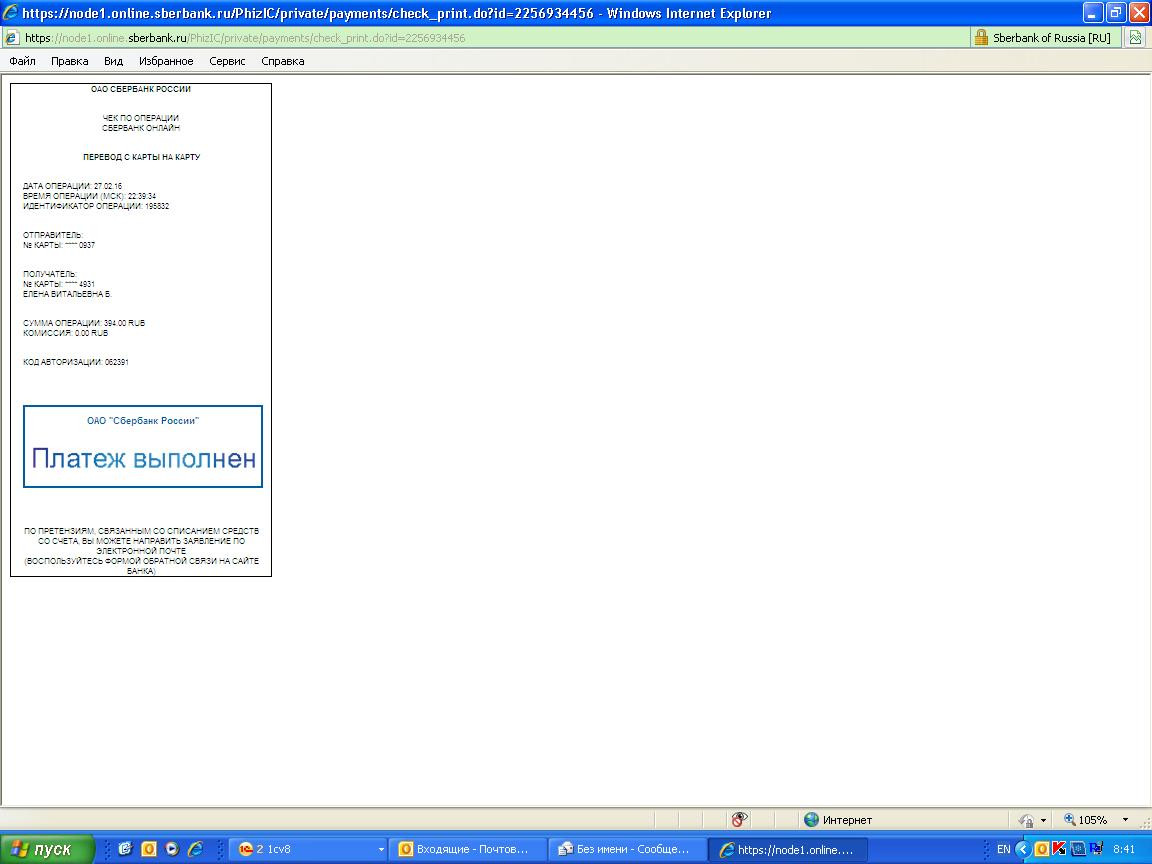Switch to the 1cv8 taskbar group
This screenshot has width=1152, height=864.
tap(309, 849)
